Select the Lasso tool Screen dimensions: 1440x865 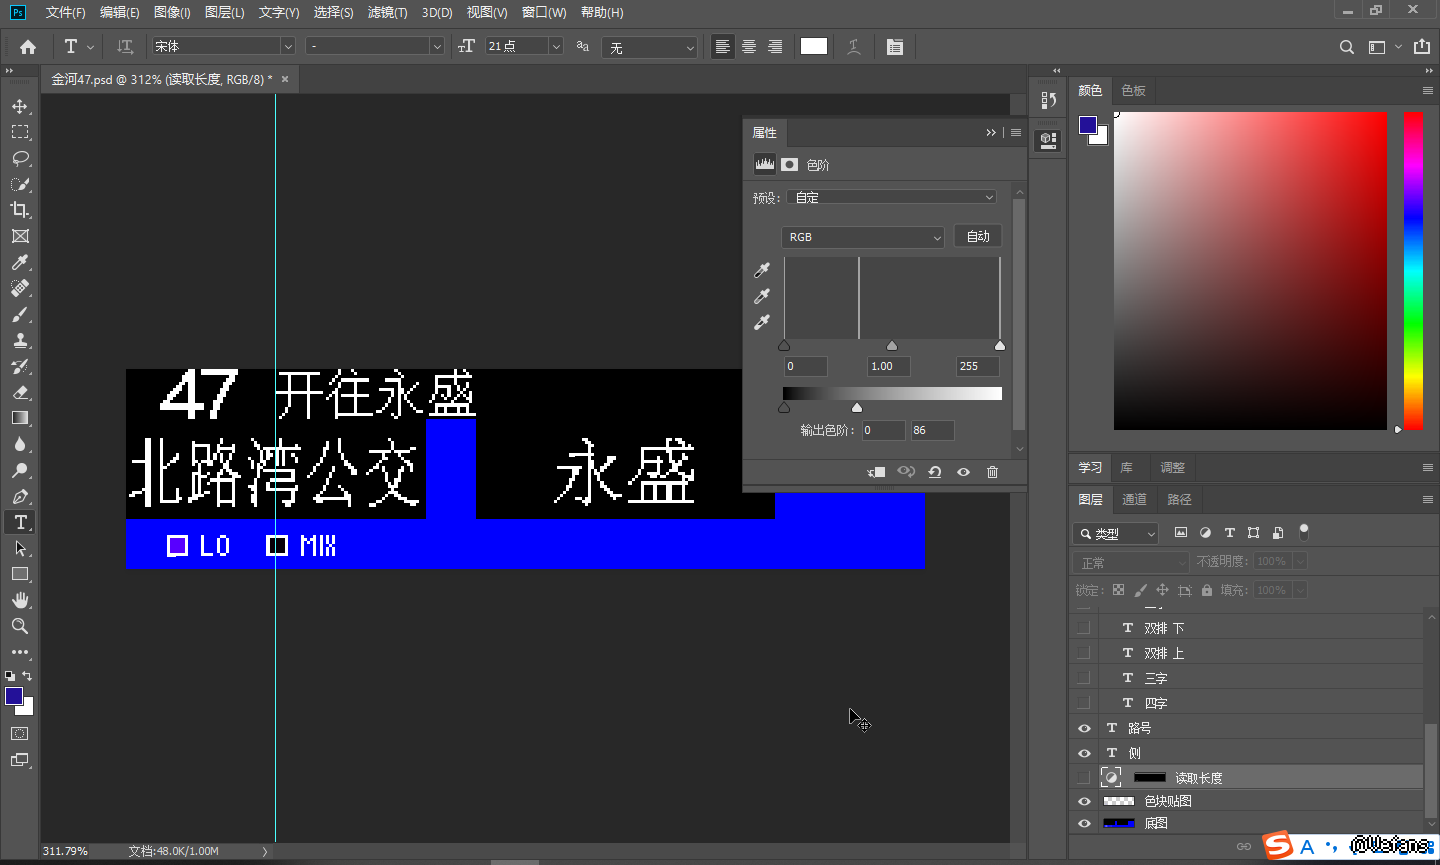click(20, 159)
